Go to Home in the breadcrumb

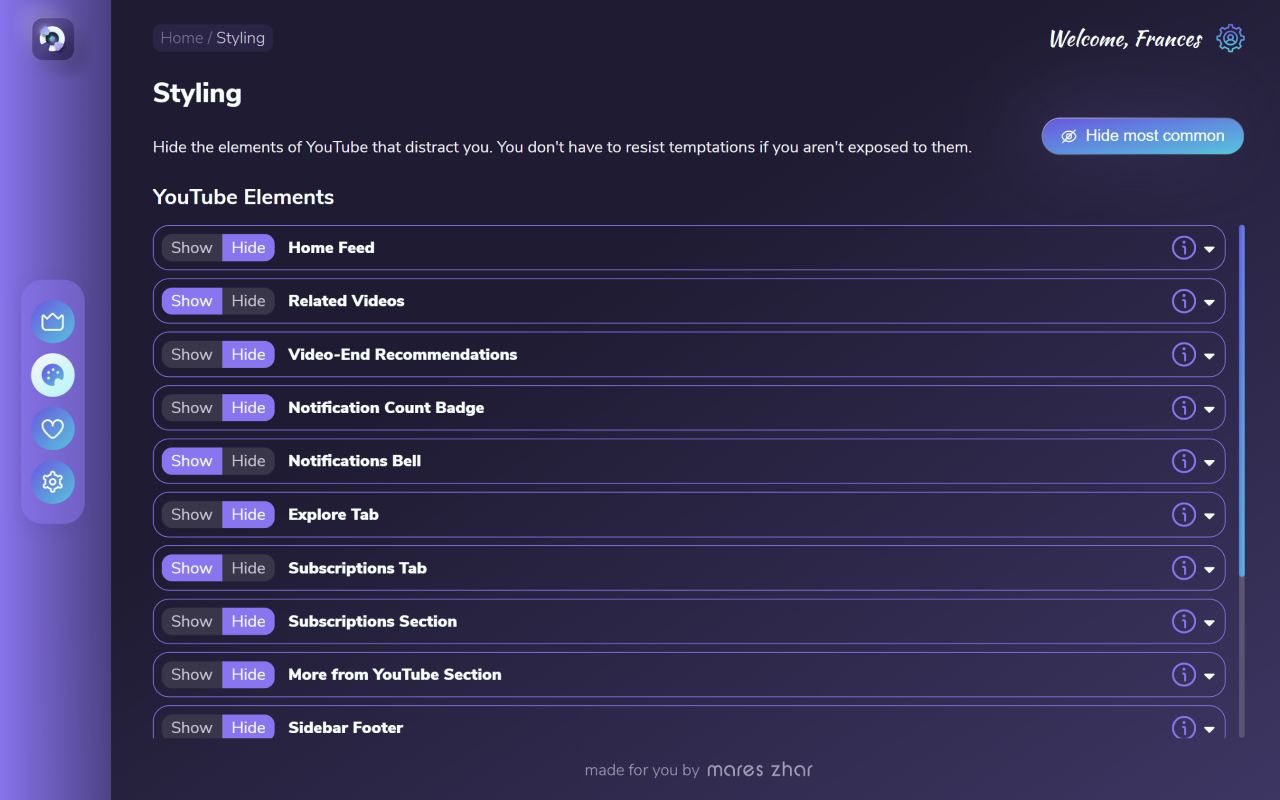[181, 38]
